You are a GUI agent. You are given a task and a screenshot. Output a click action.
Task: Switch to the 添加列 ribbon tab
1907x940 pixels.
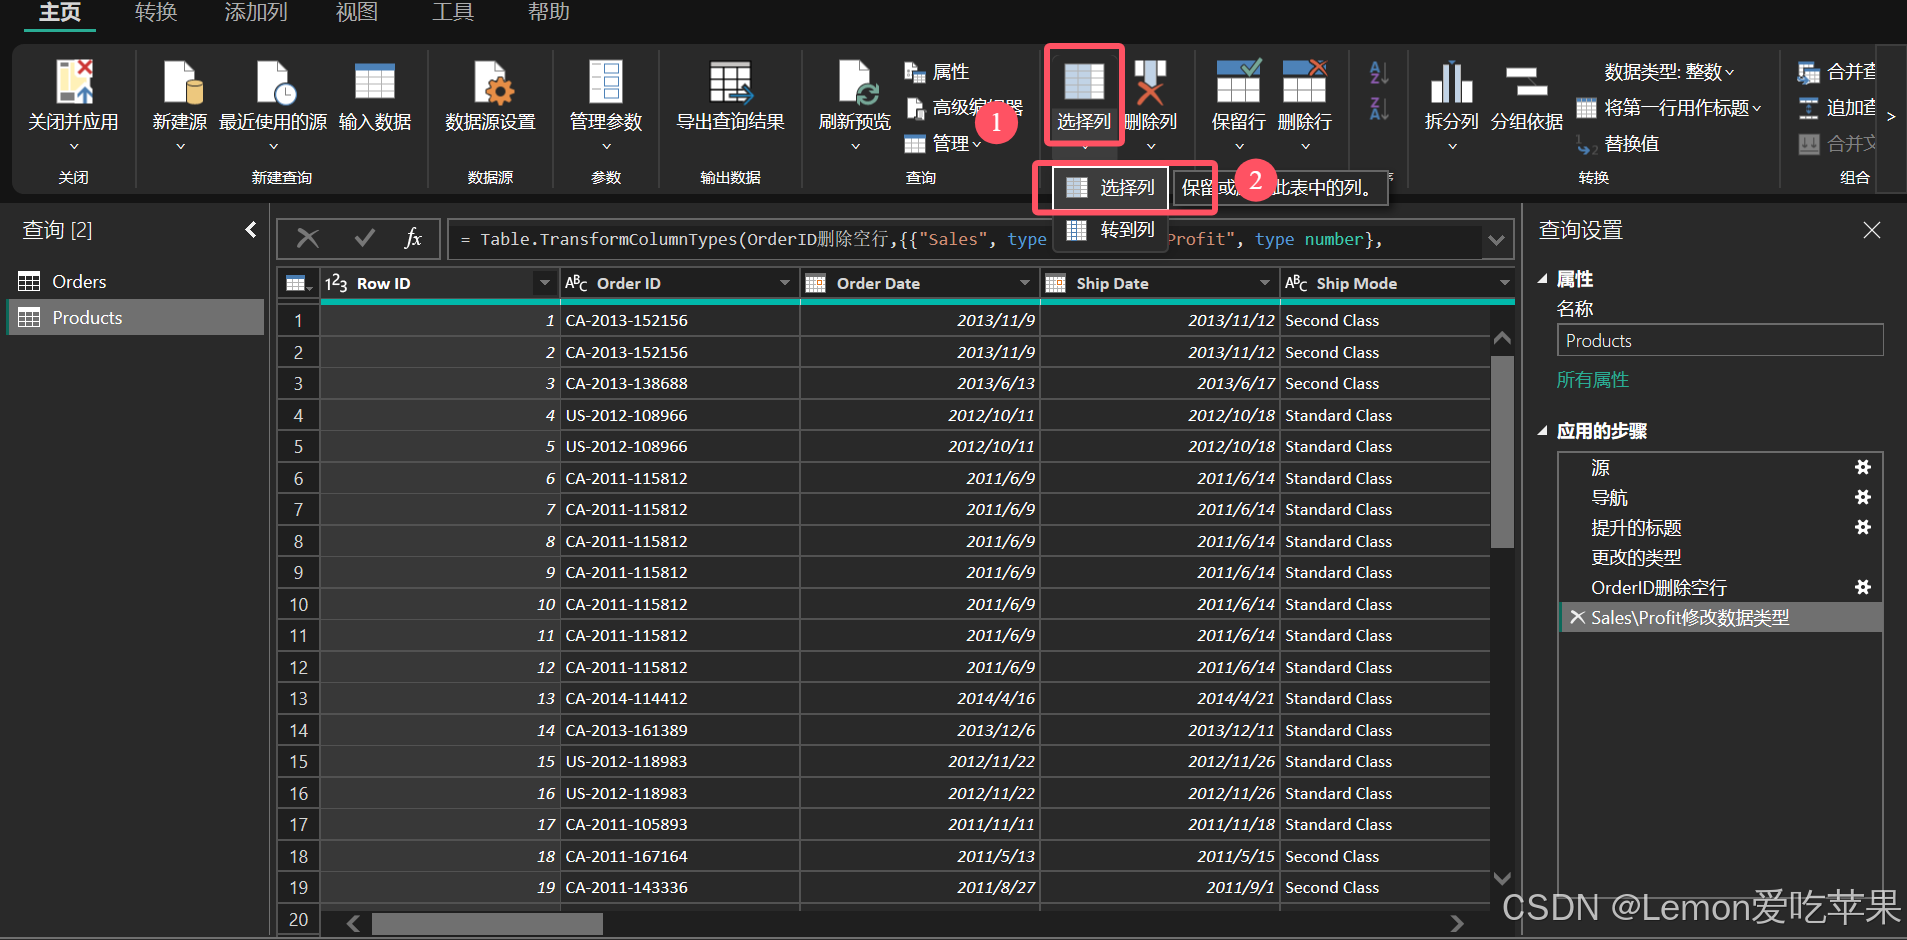256,13
